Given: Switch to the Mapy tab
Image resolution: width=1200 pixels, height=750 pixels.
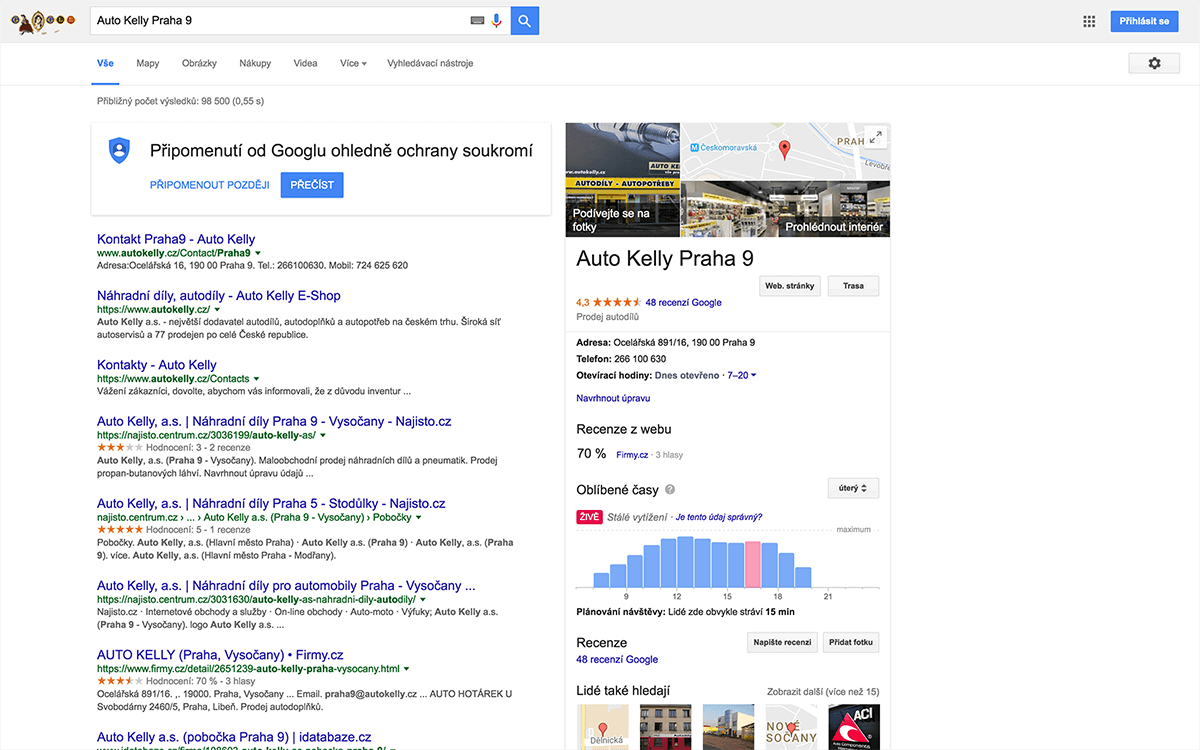Looking at the screenshot, I should click(148, 63).
